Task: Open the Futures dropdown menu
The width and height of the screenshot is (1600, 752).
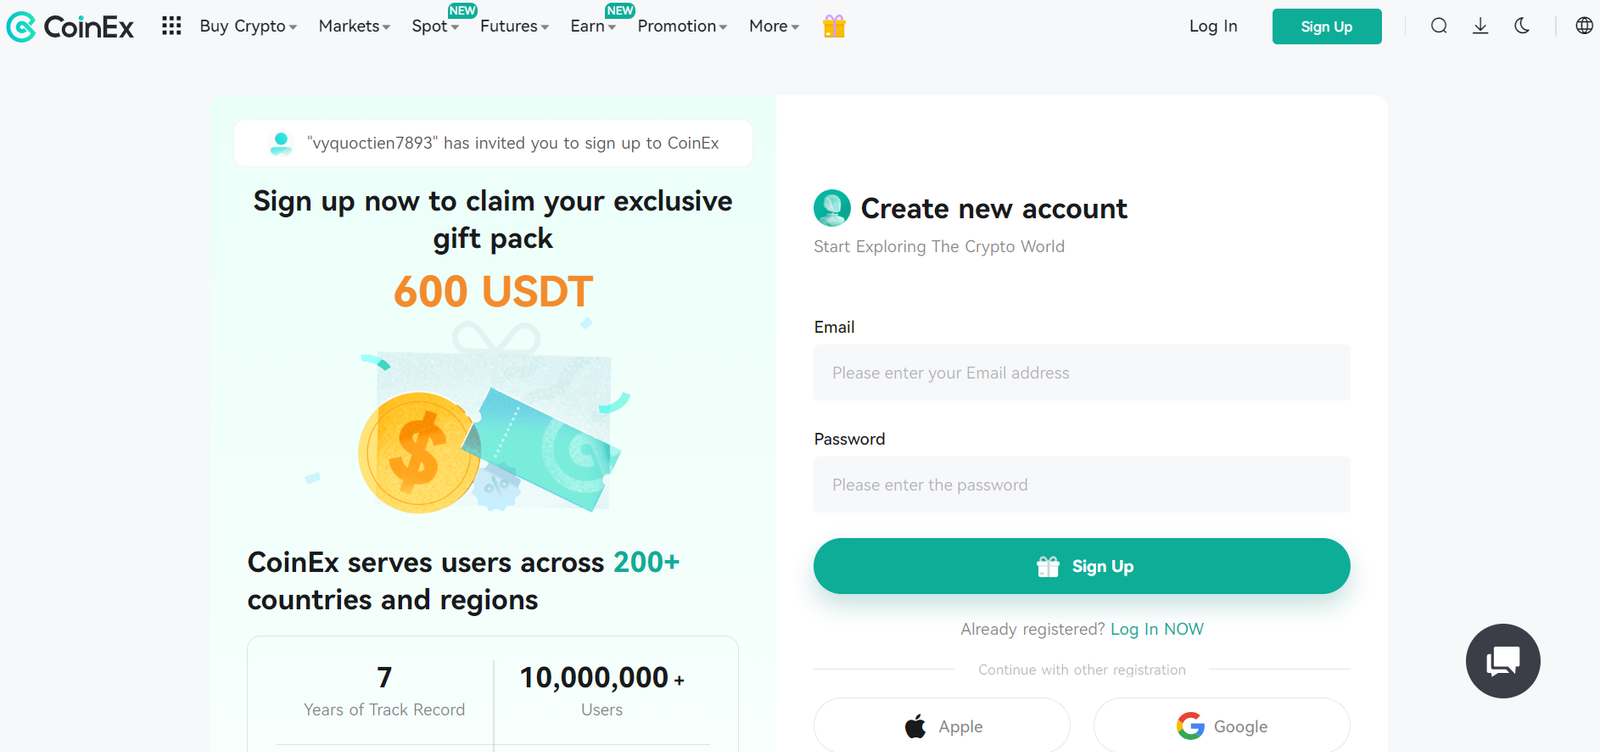Action: (510, 26)
